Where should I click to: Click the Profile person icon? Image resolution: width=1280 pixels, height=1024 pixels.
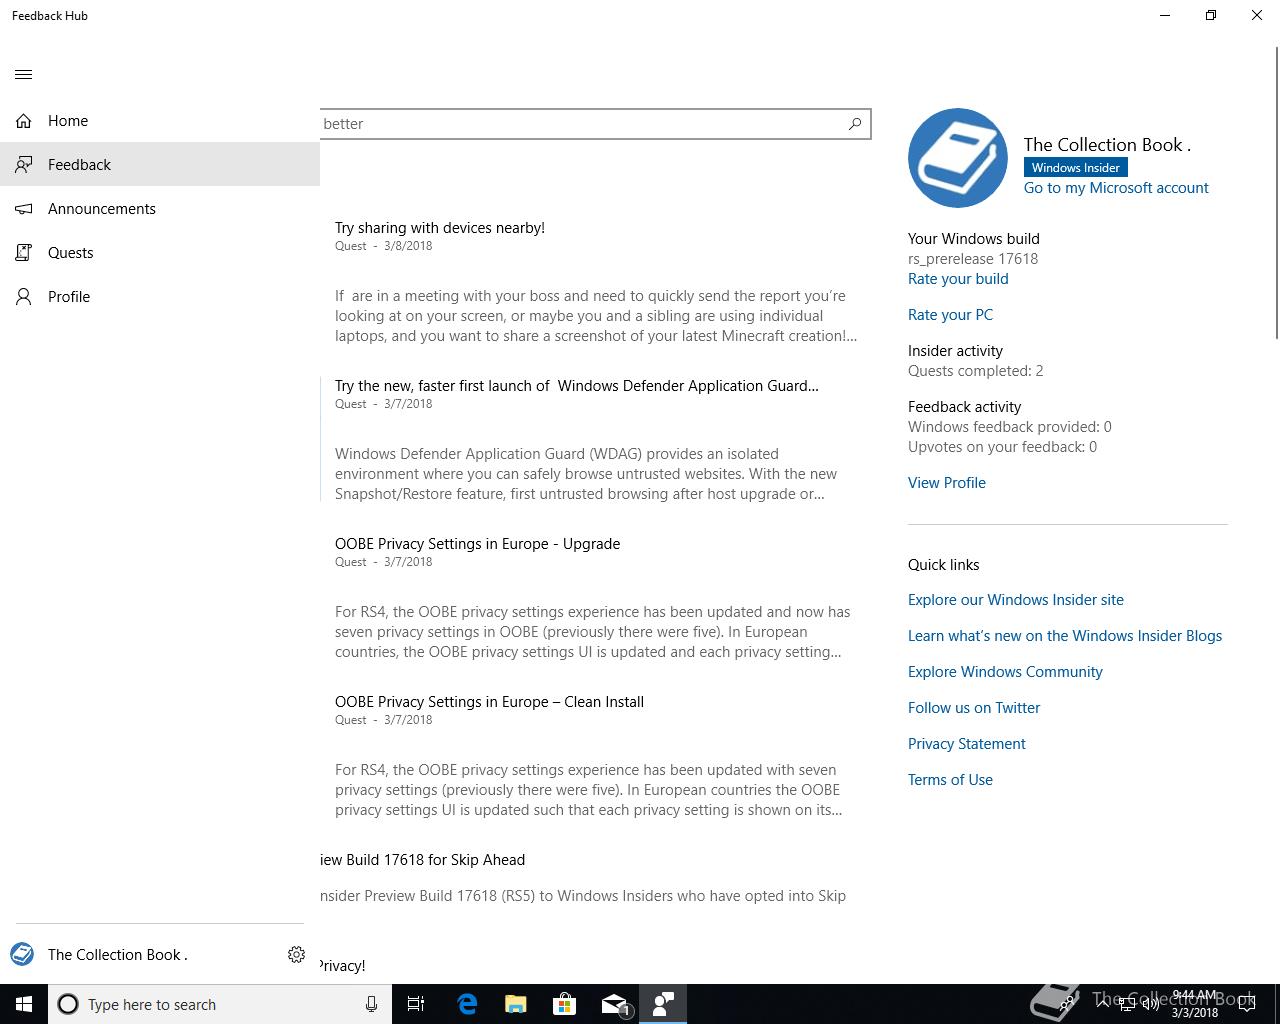click(24, 297)
